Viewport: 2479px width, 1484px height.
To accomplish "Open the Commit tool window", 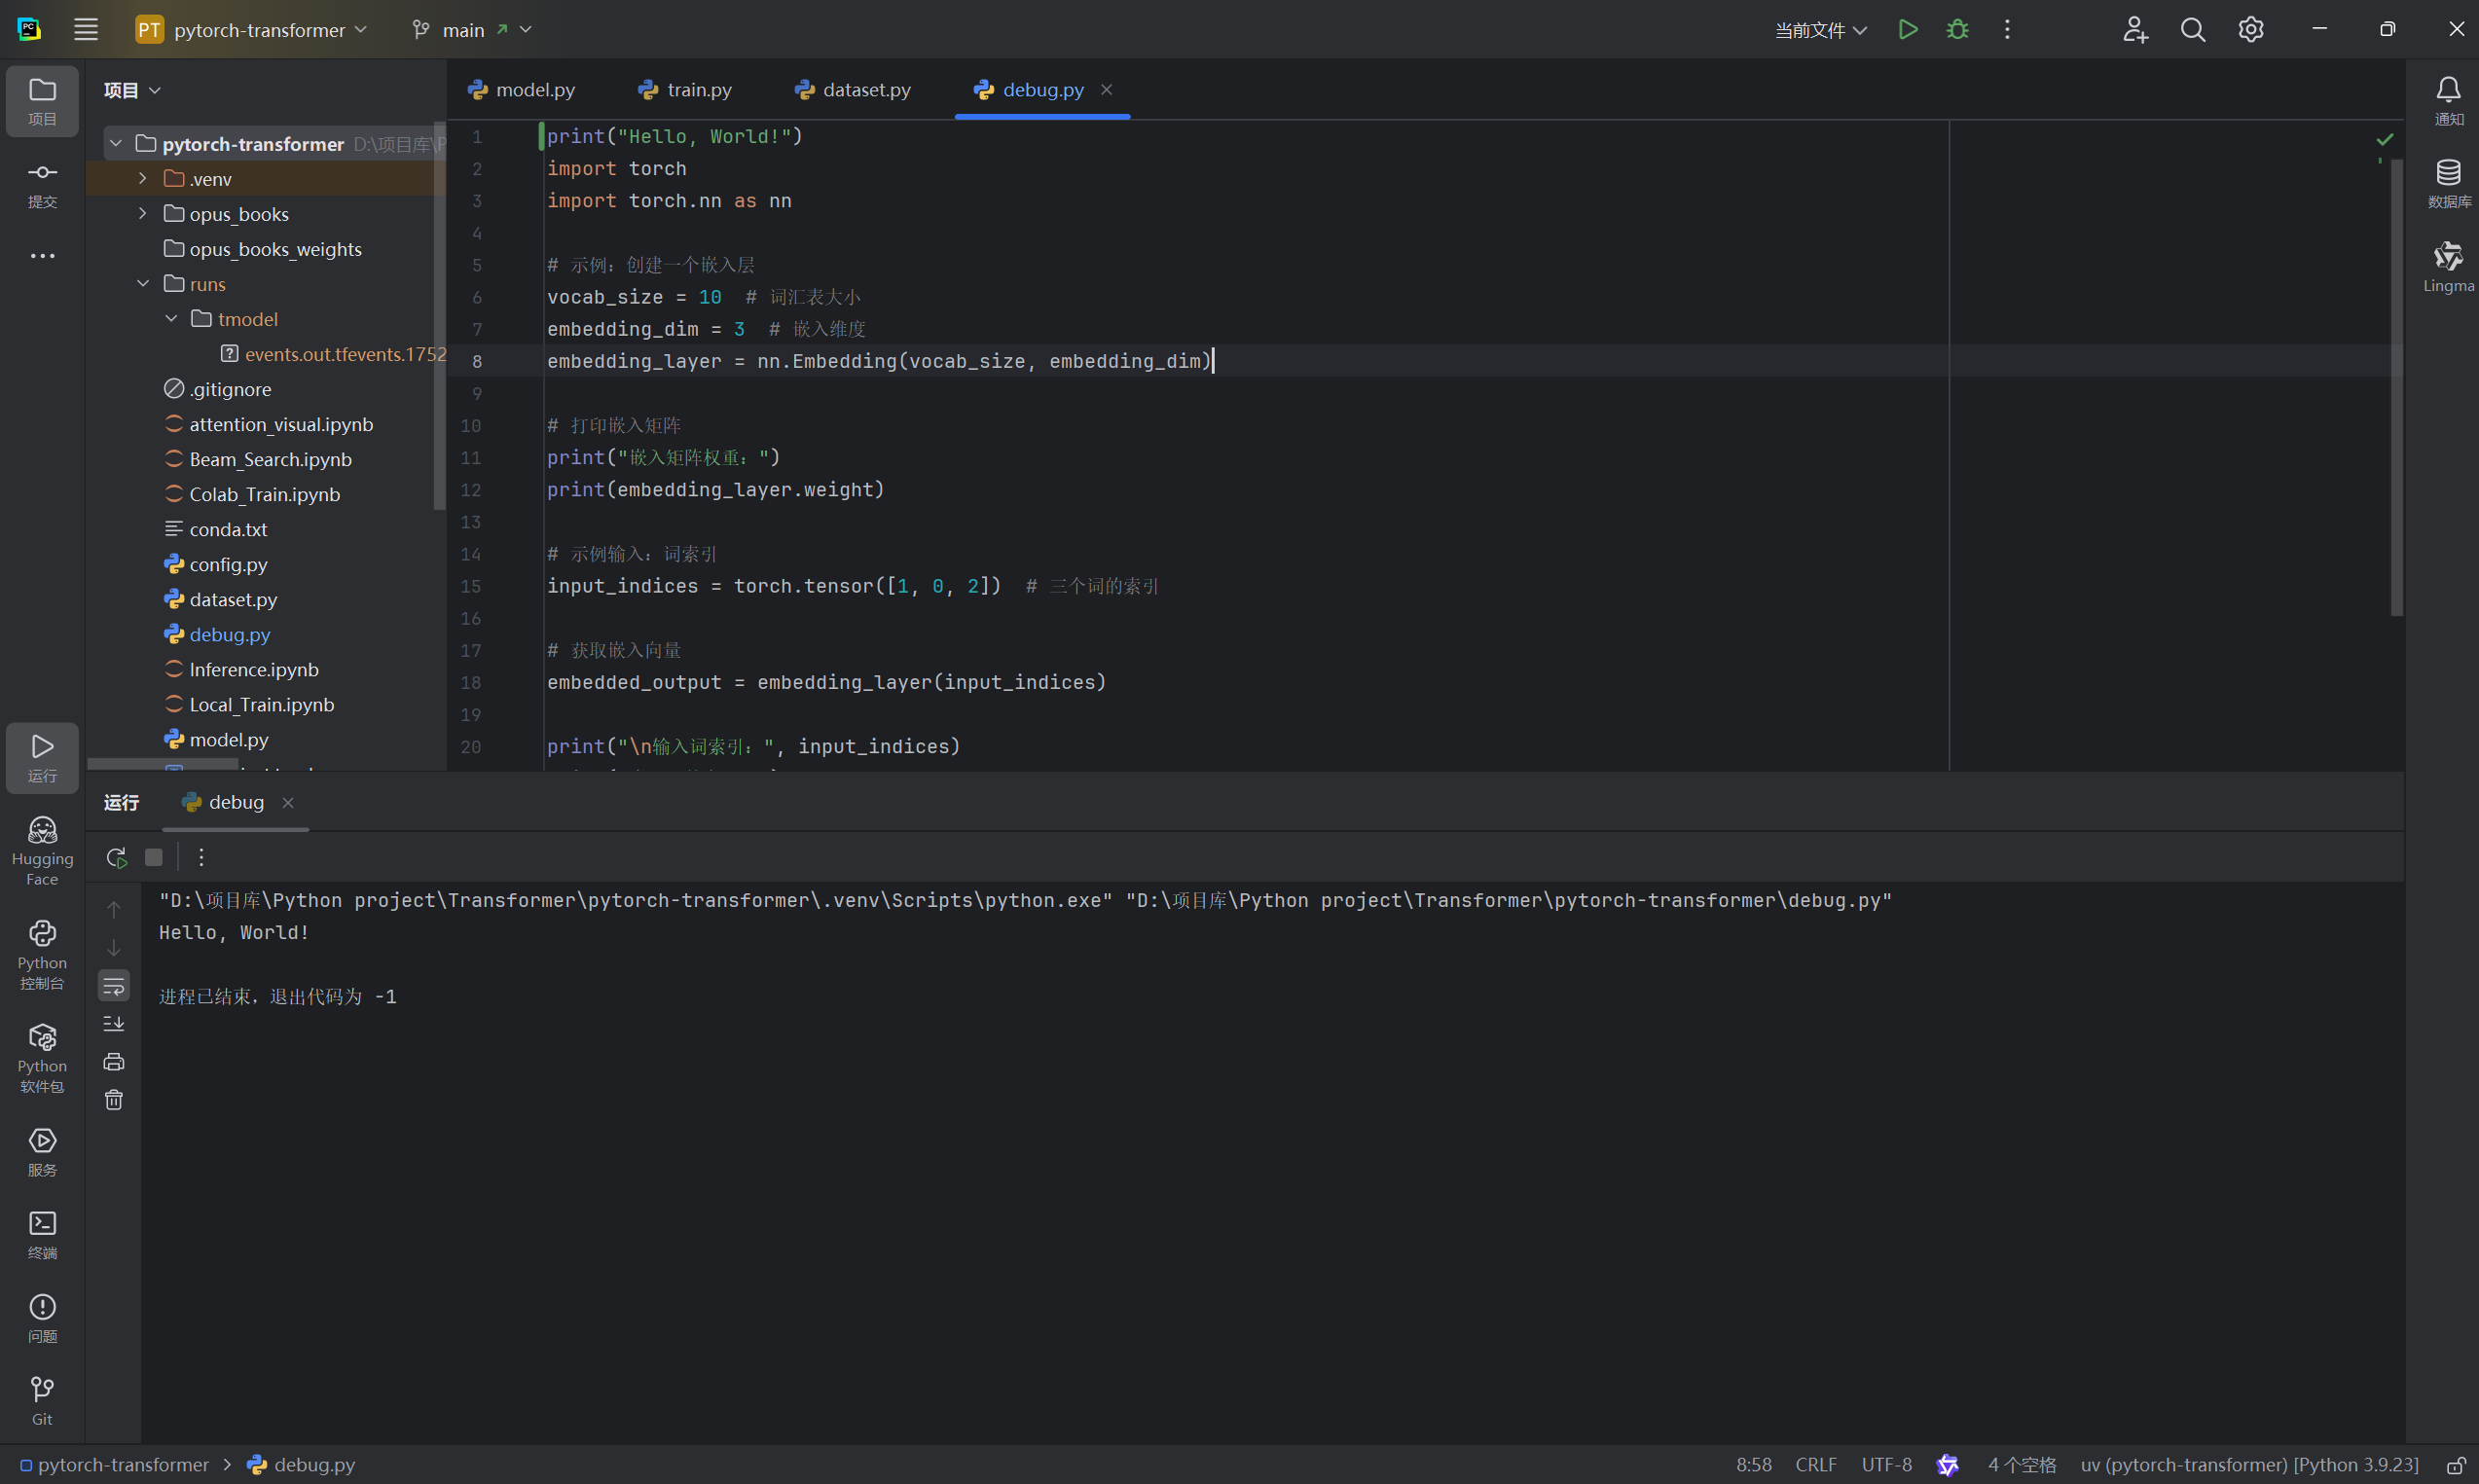I will (x=42, y=184).
